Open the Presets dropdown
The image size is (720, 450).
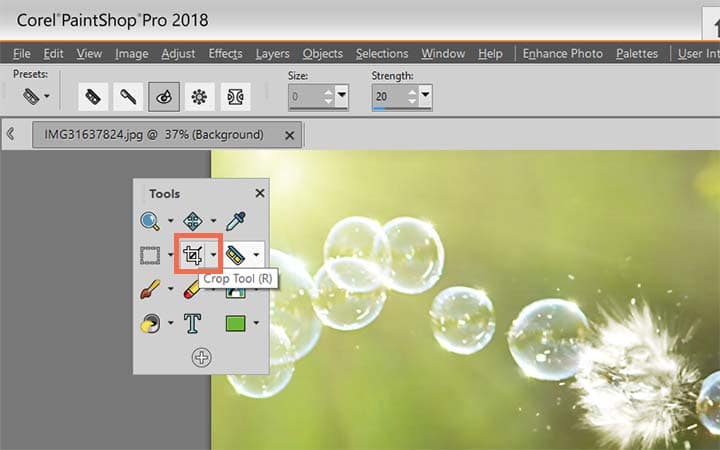(36, 96)
